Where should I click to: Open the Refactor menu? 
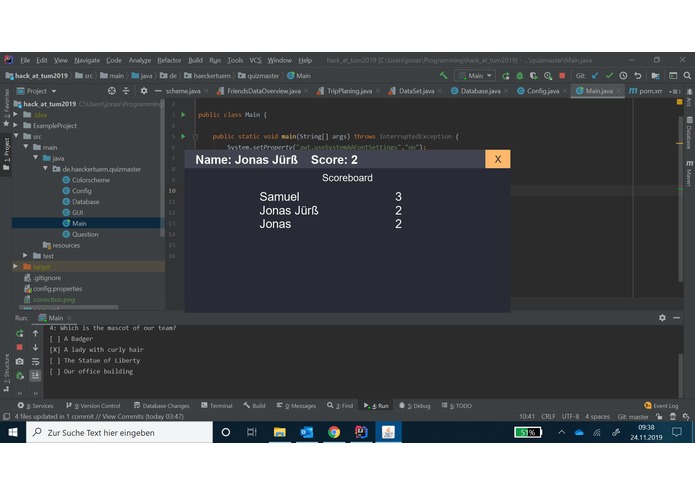point(169,60)
